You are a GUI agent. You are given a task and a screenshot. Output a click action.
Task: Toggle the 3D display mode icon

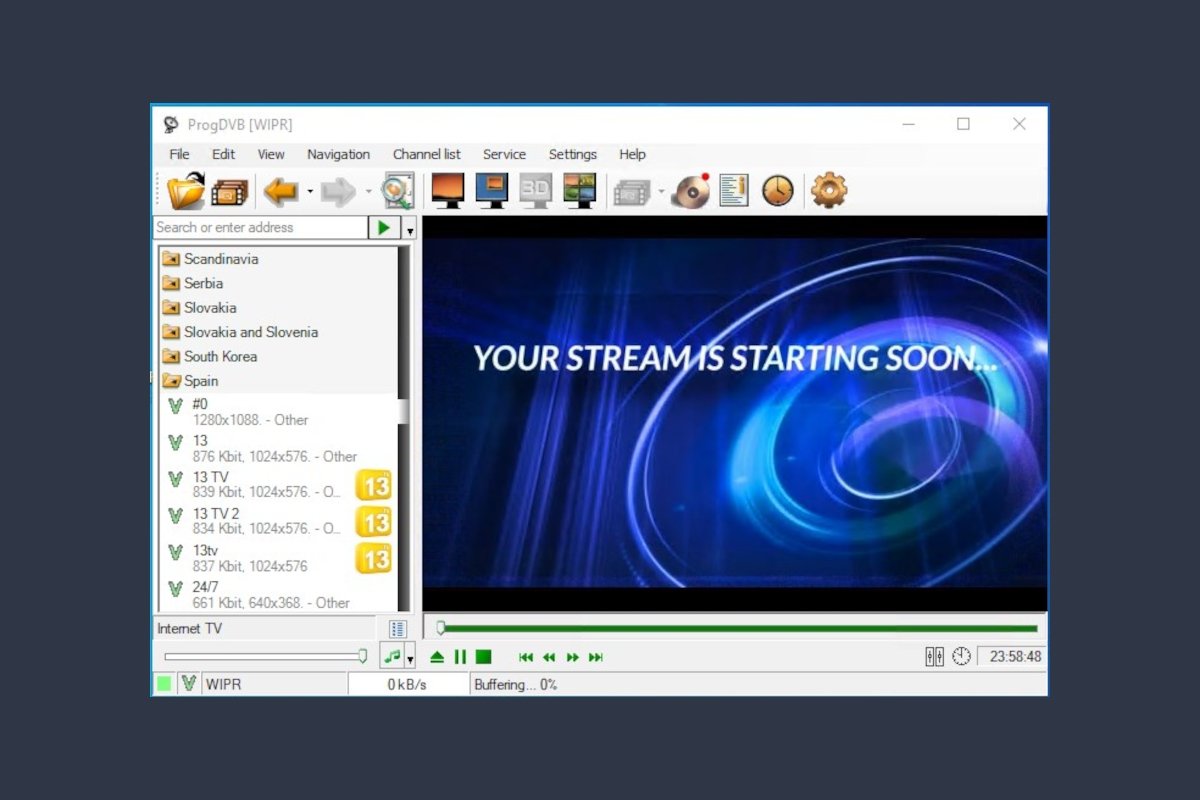535,190
